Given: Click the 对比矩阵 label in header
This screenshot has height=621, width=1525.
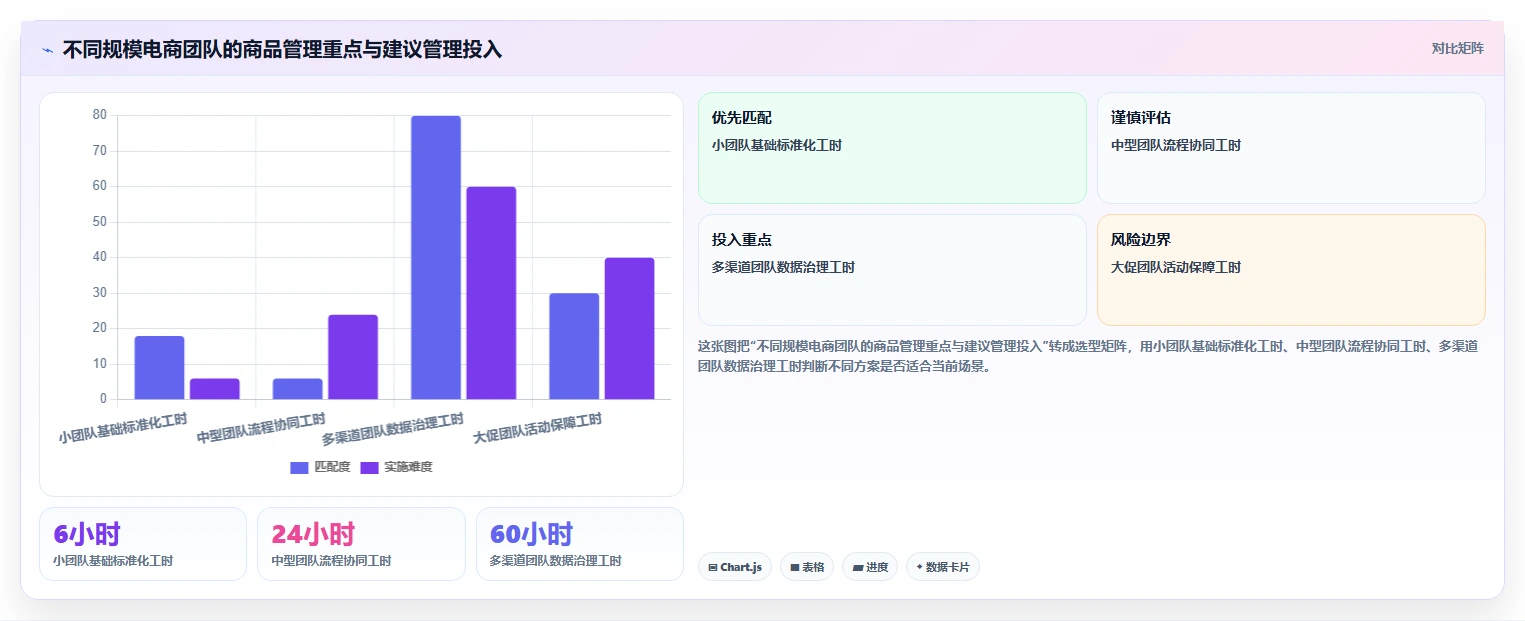Looking at the screenshot, I should click(x=1457, y=48).
